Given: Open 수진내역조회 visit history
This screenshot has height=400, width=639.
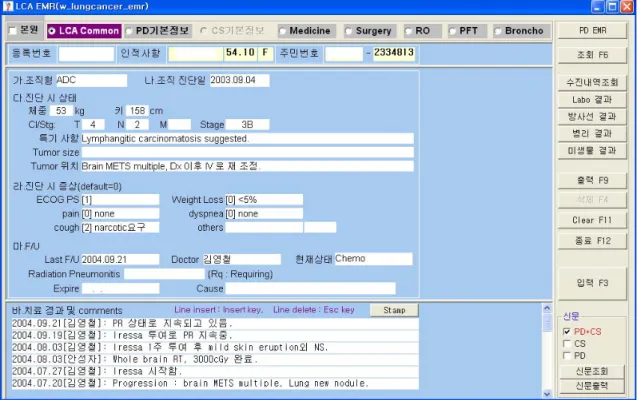Looking at the screenshot, I should point(592,82).
